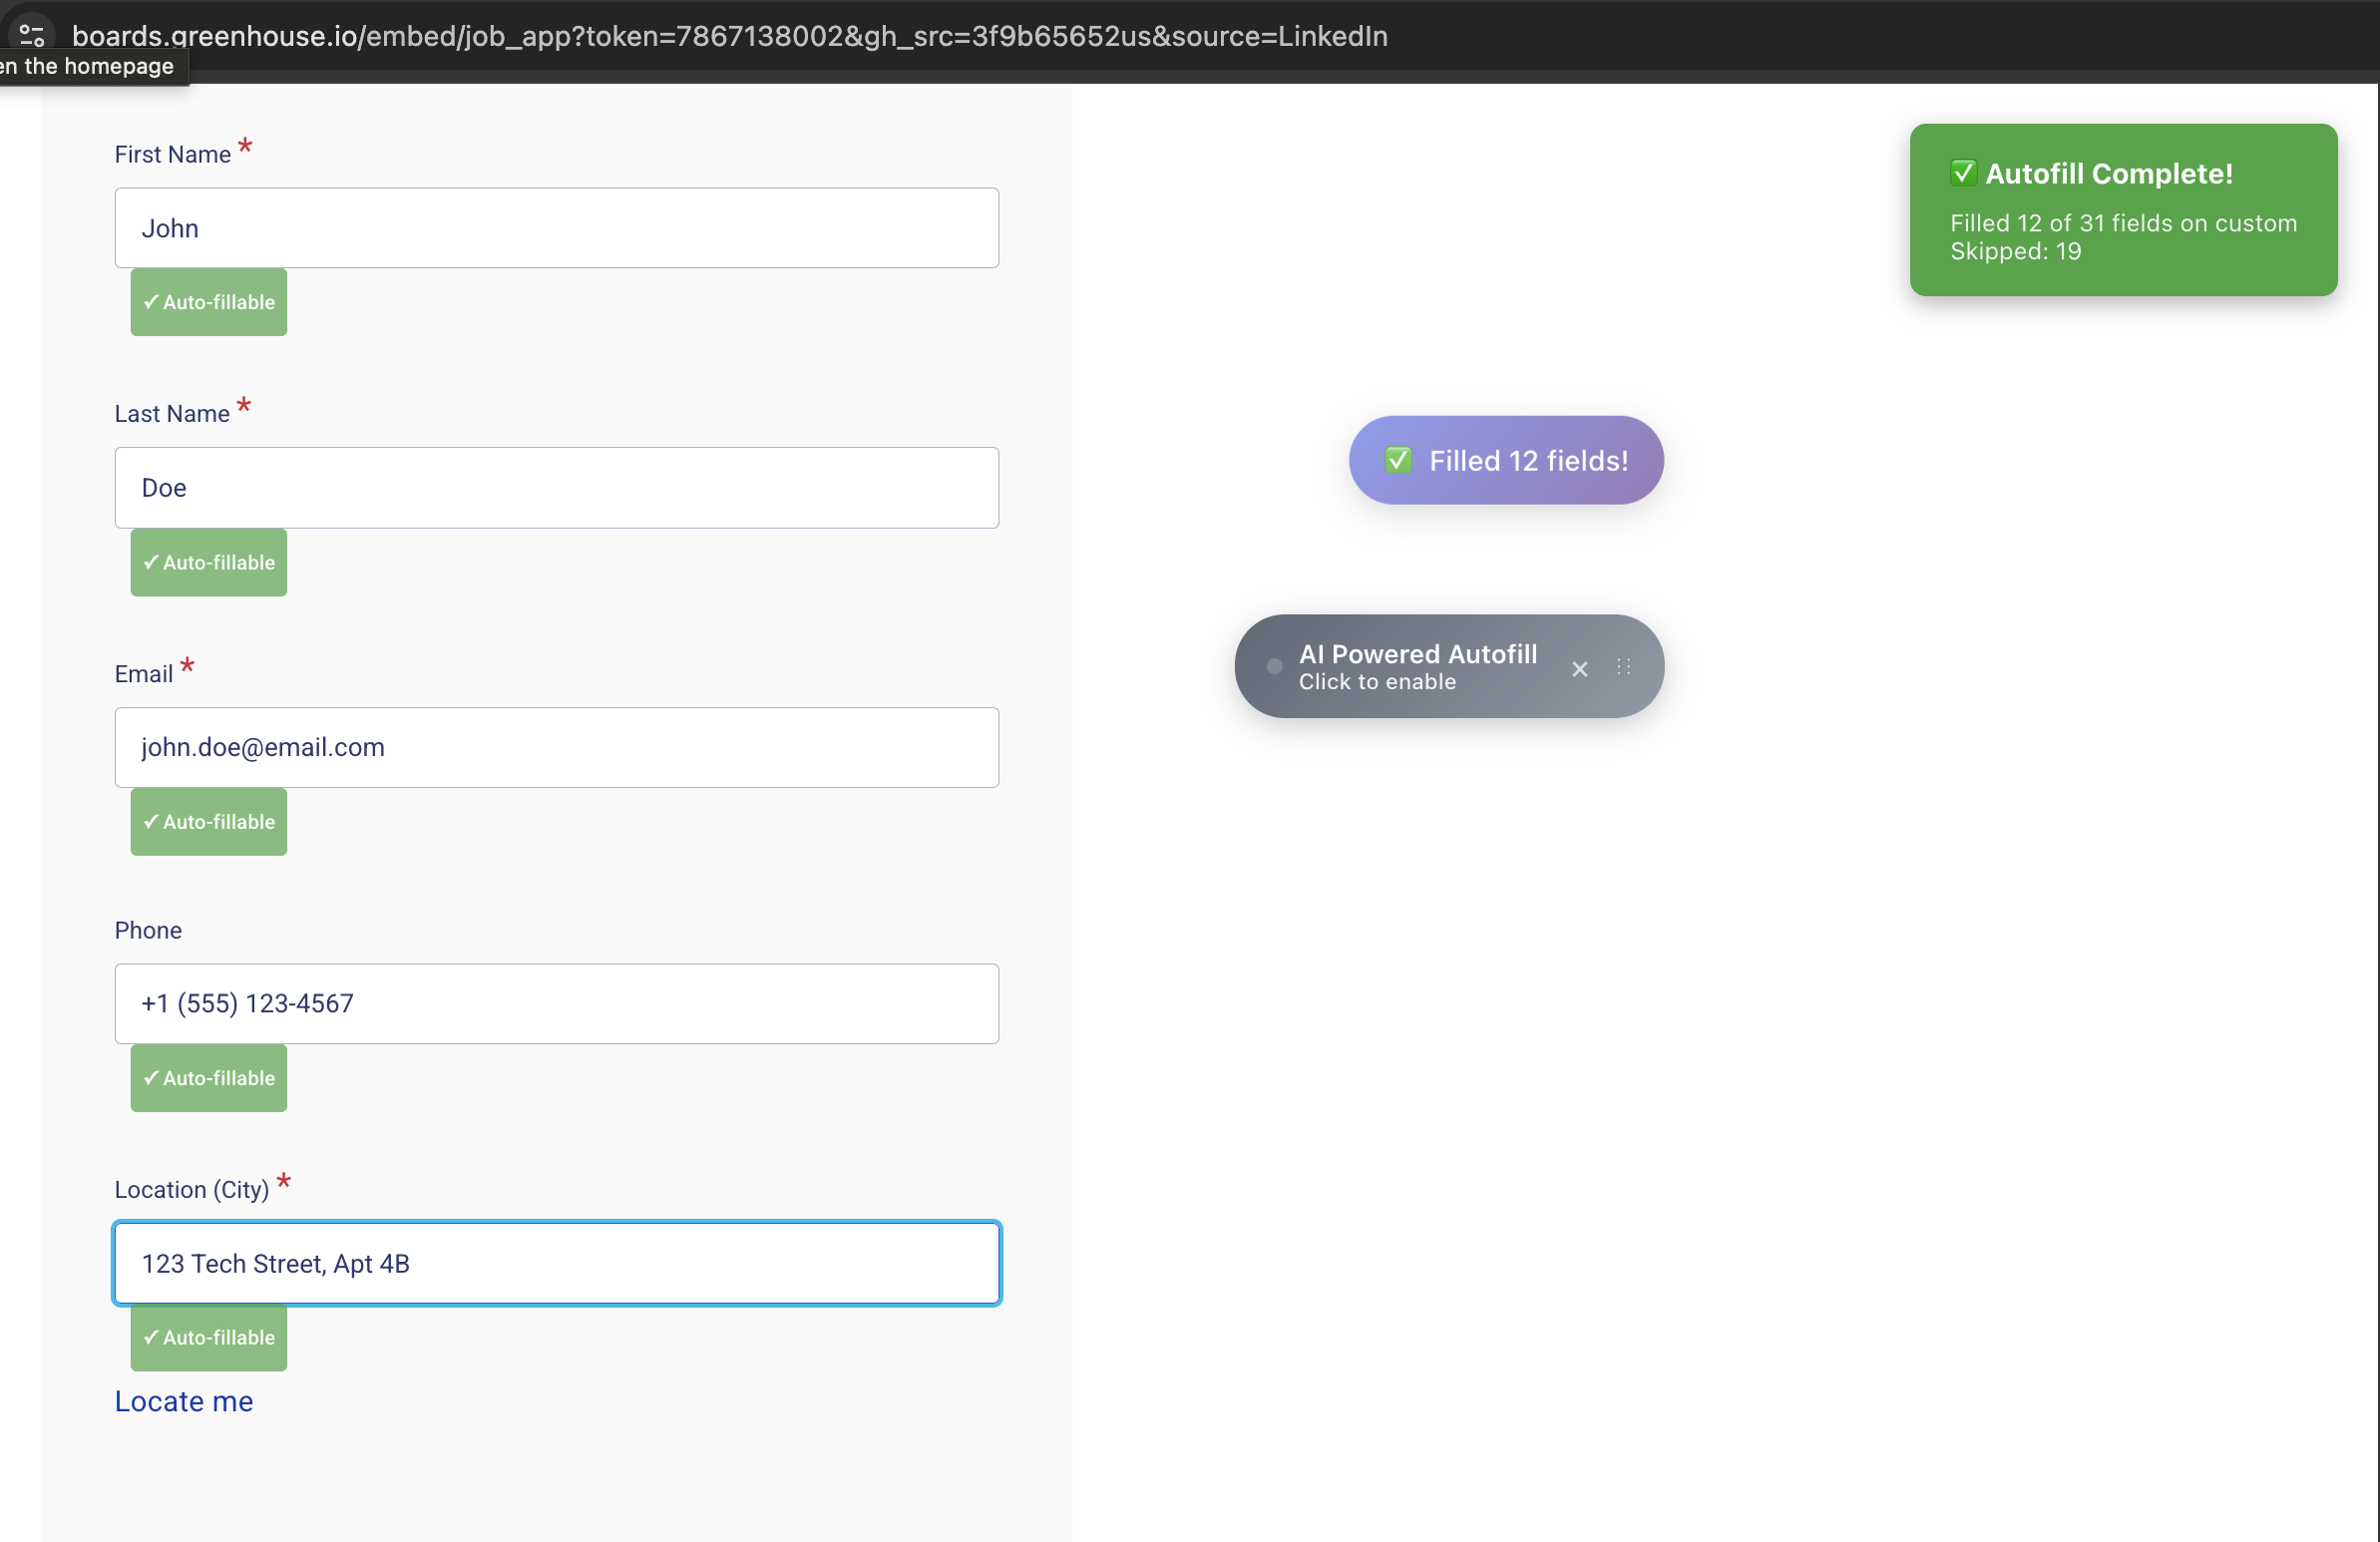Click the checkmark icon in Autofill Complete toast
This screenshot has height=1542, width=2380.
1962,173
